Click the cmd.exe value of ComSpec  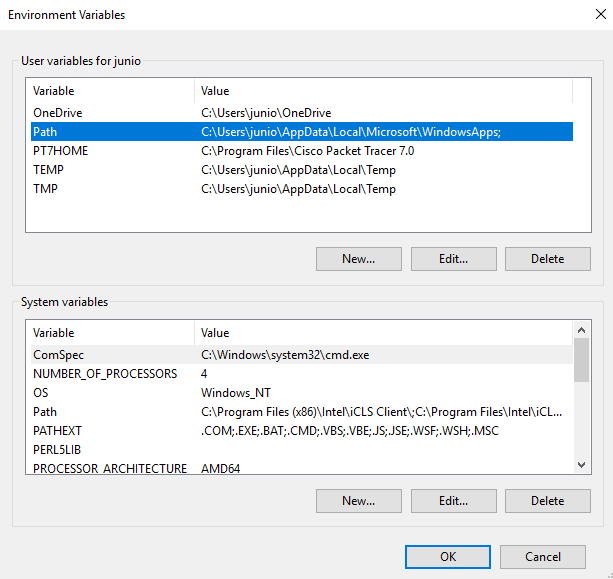coord(285,355)
